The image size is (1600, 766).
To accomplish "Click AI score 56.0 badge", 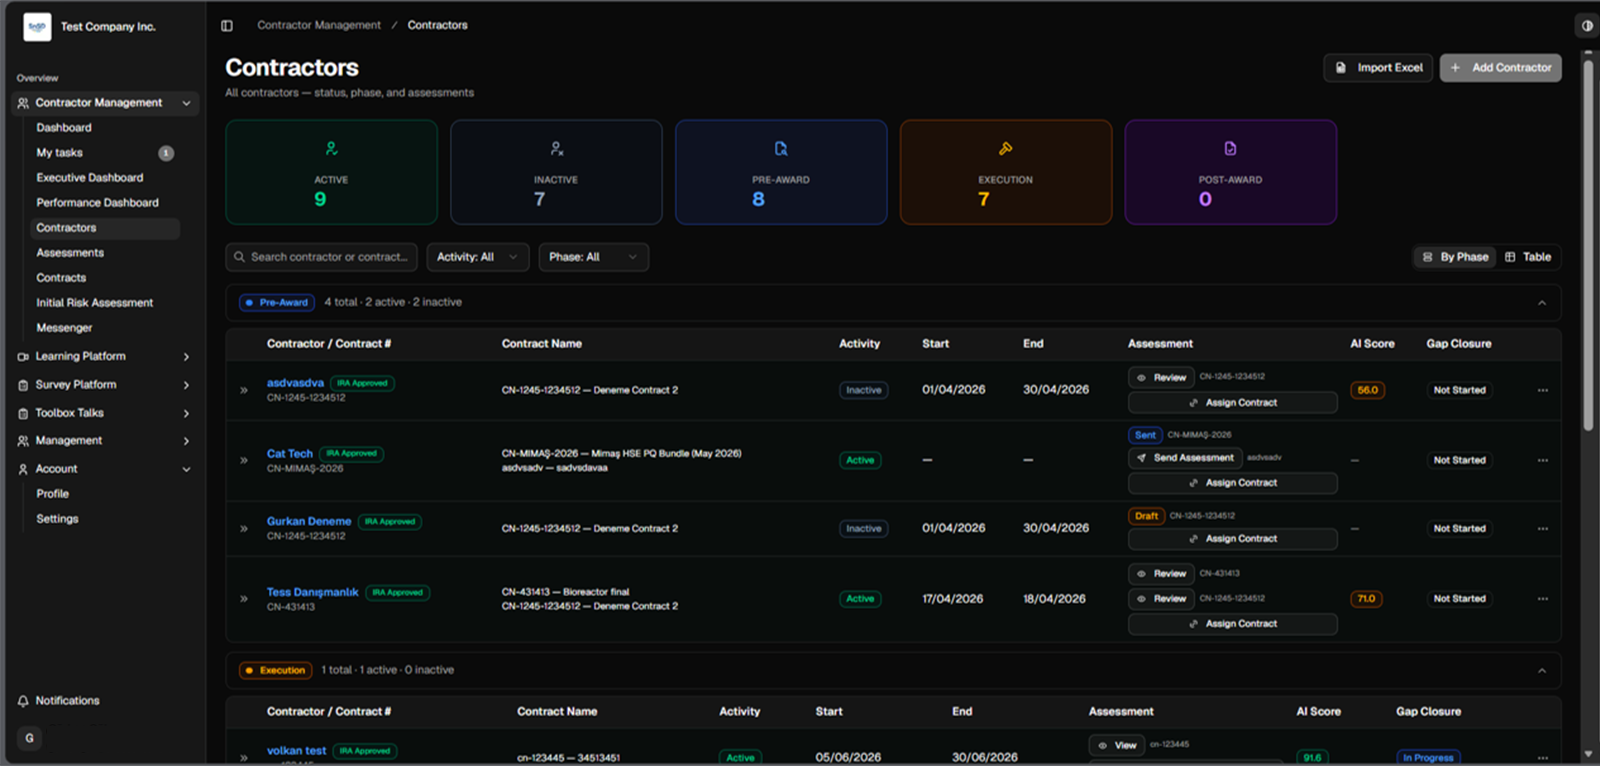I will point(1367,390).
